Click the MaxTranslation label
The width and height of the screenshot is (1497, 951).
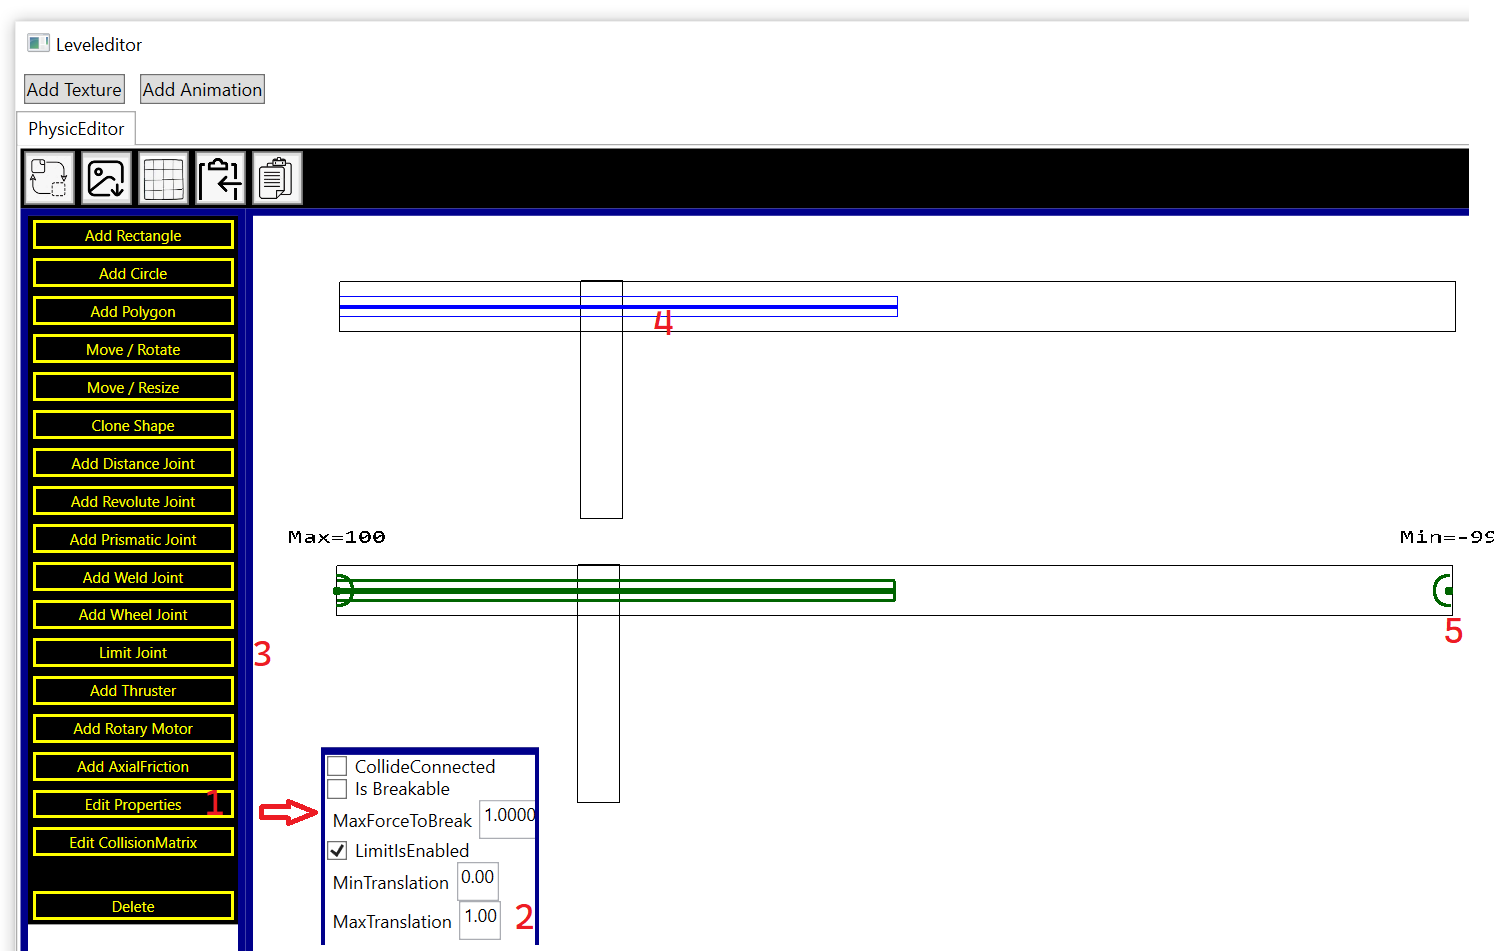392,922
